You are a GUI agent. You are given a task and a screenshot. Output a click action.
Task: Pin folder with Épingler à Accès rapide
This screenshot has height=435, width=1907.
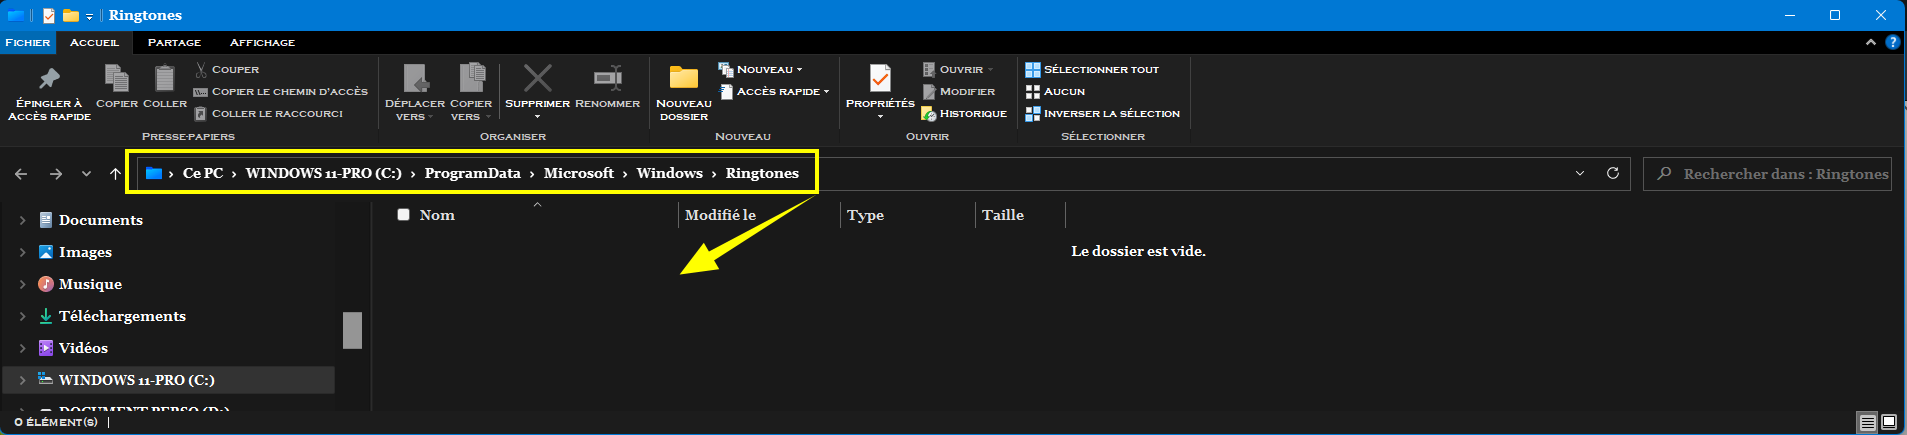tap(49, 94)
